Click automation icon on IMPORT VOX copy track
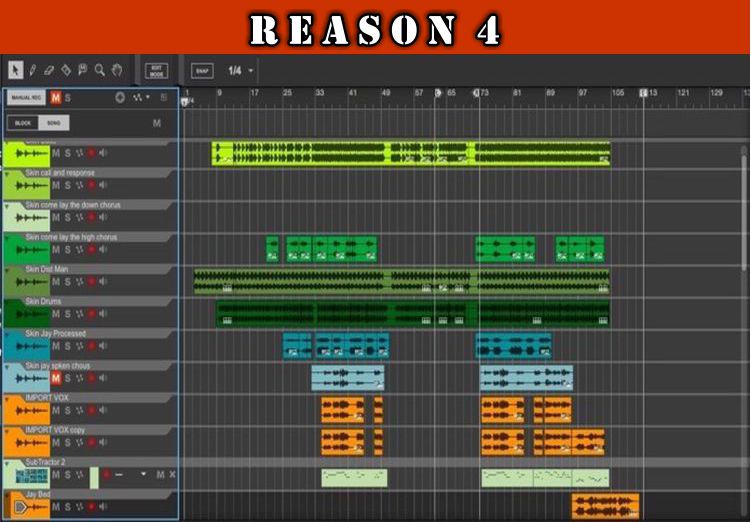This screenshot has width=751, height=522. 80,443
